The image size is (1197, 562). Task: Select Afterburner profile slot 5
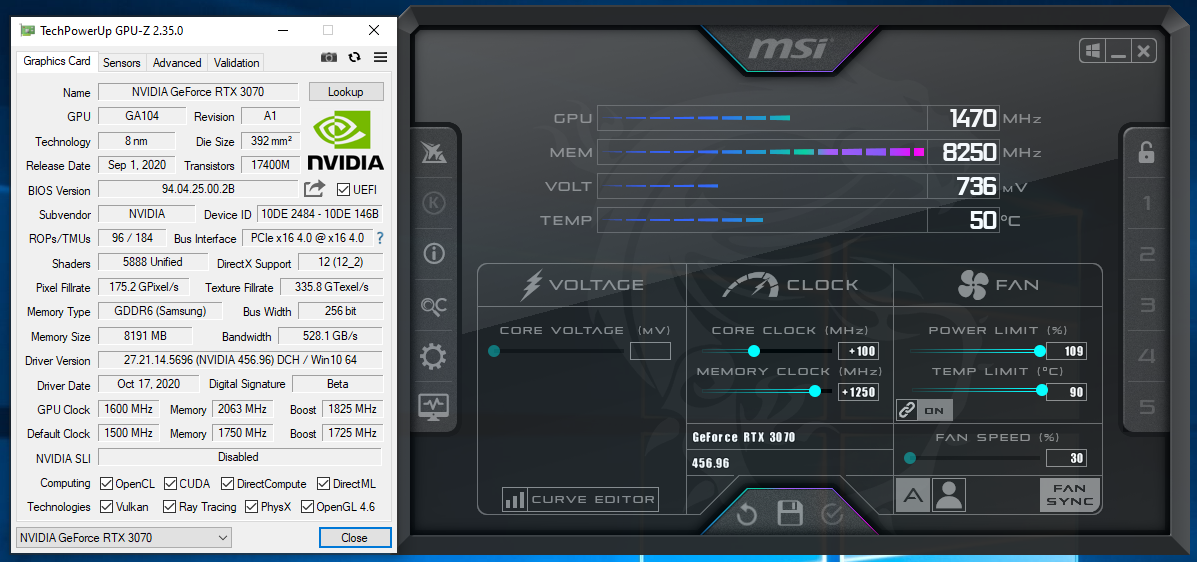(x=1147, y=406)
